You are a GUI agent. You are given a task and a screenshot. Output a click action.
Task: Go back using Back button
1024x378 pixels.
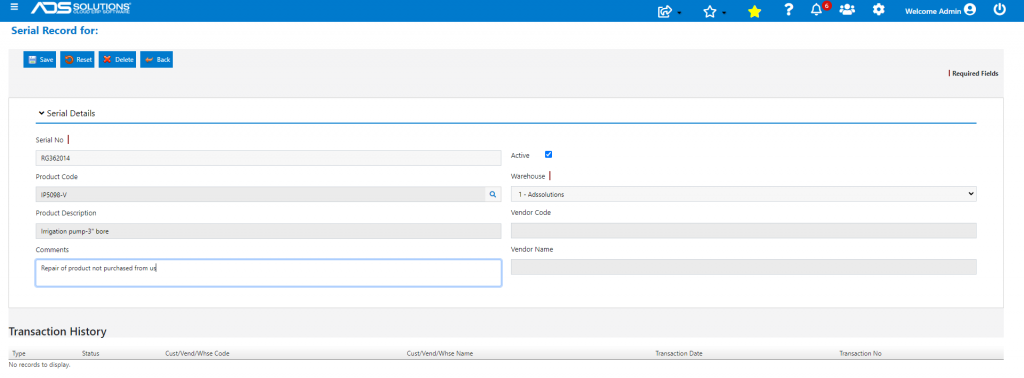157,59
